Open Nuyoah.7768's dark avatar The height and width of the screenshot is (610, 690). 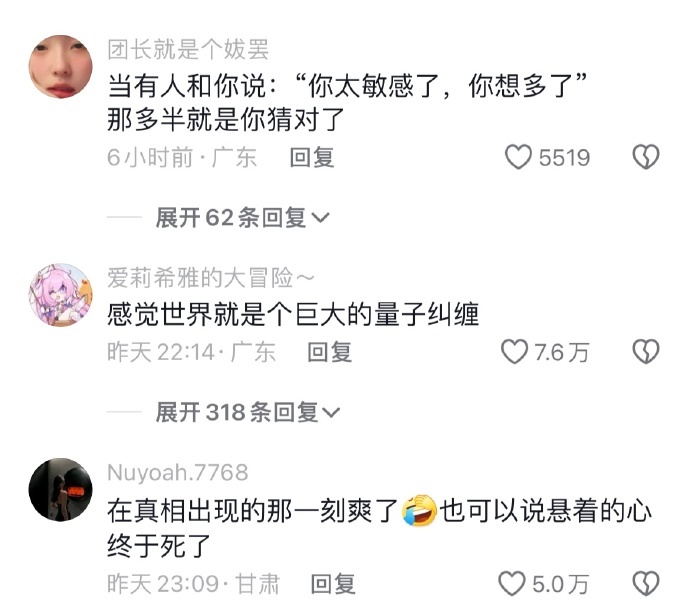pos(61,489)
